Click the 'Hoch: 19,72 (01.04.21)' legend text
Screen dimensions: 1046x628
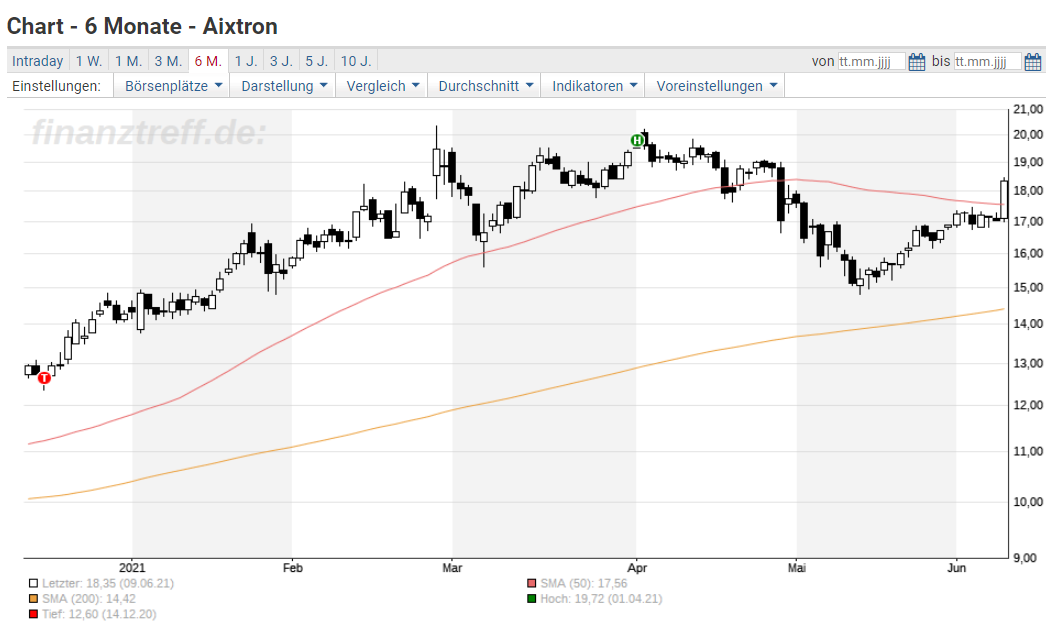click(601, 599)
